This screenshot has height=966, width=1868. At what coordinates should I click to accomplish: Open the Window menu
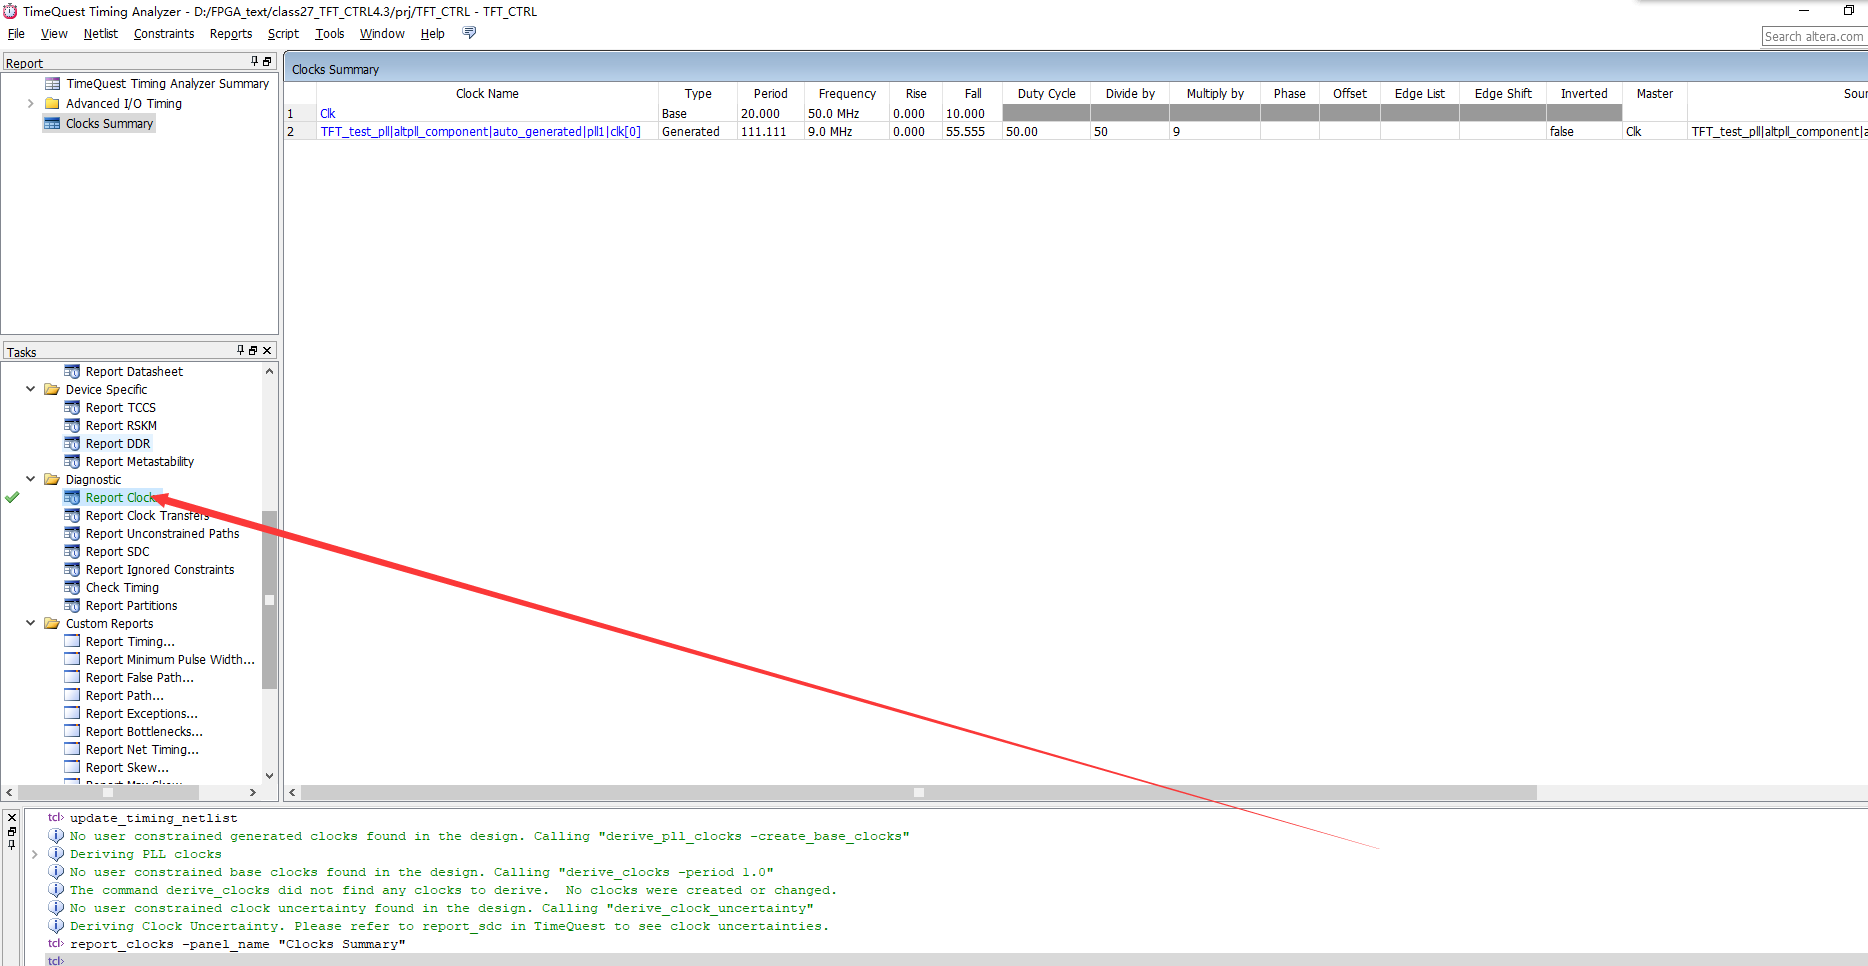[x=382, y=34]
